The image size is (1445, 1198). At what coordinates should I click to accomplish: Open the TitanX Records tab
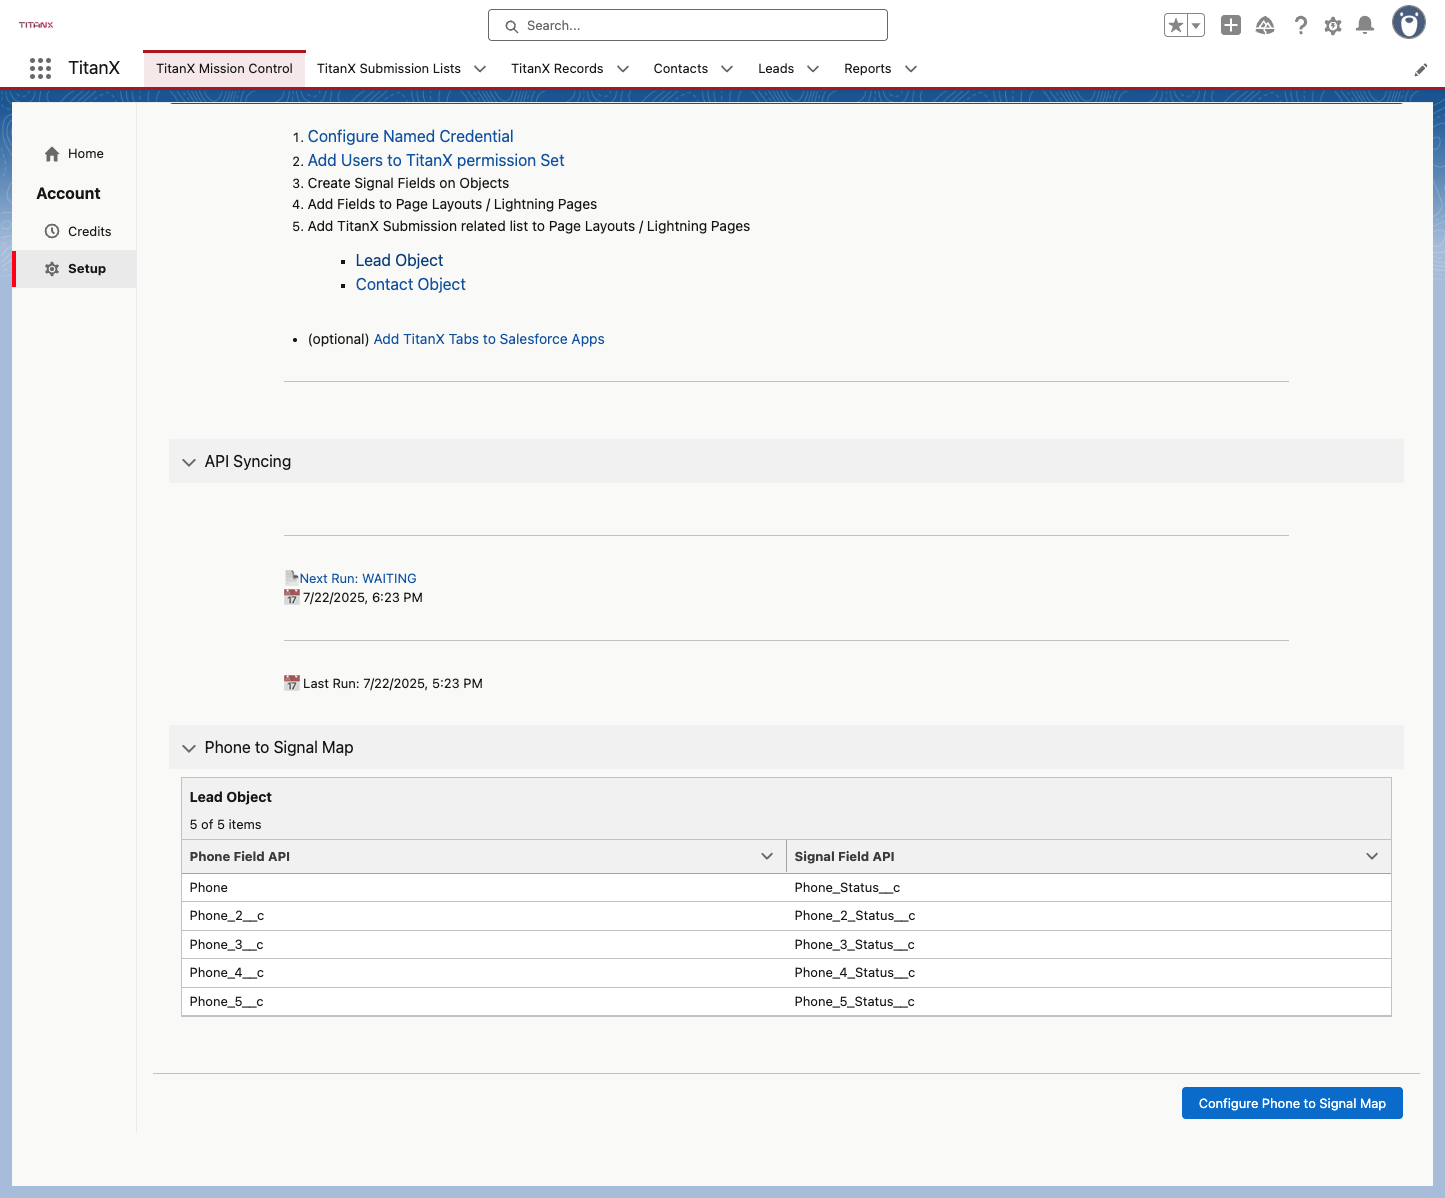pos(557,69)
